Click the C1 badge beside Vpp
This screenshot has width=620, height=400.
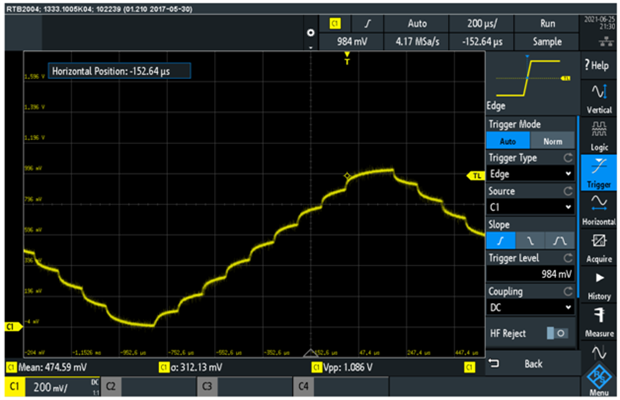click(x=316, y=368)
